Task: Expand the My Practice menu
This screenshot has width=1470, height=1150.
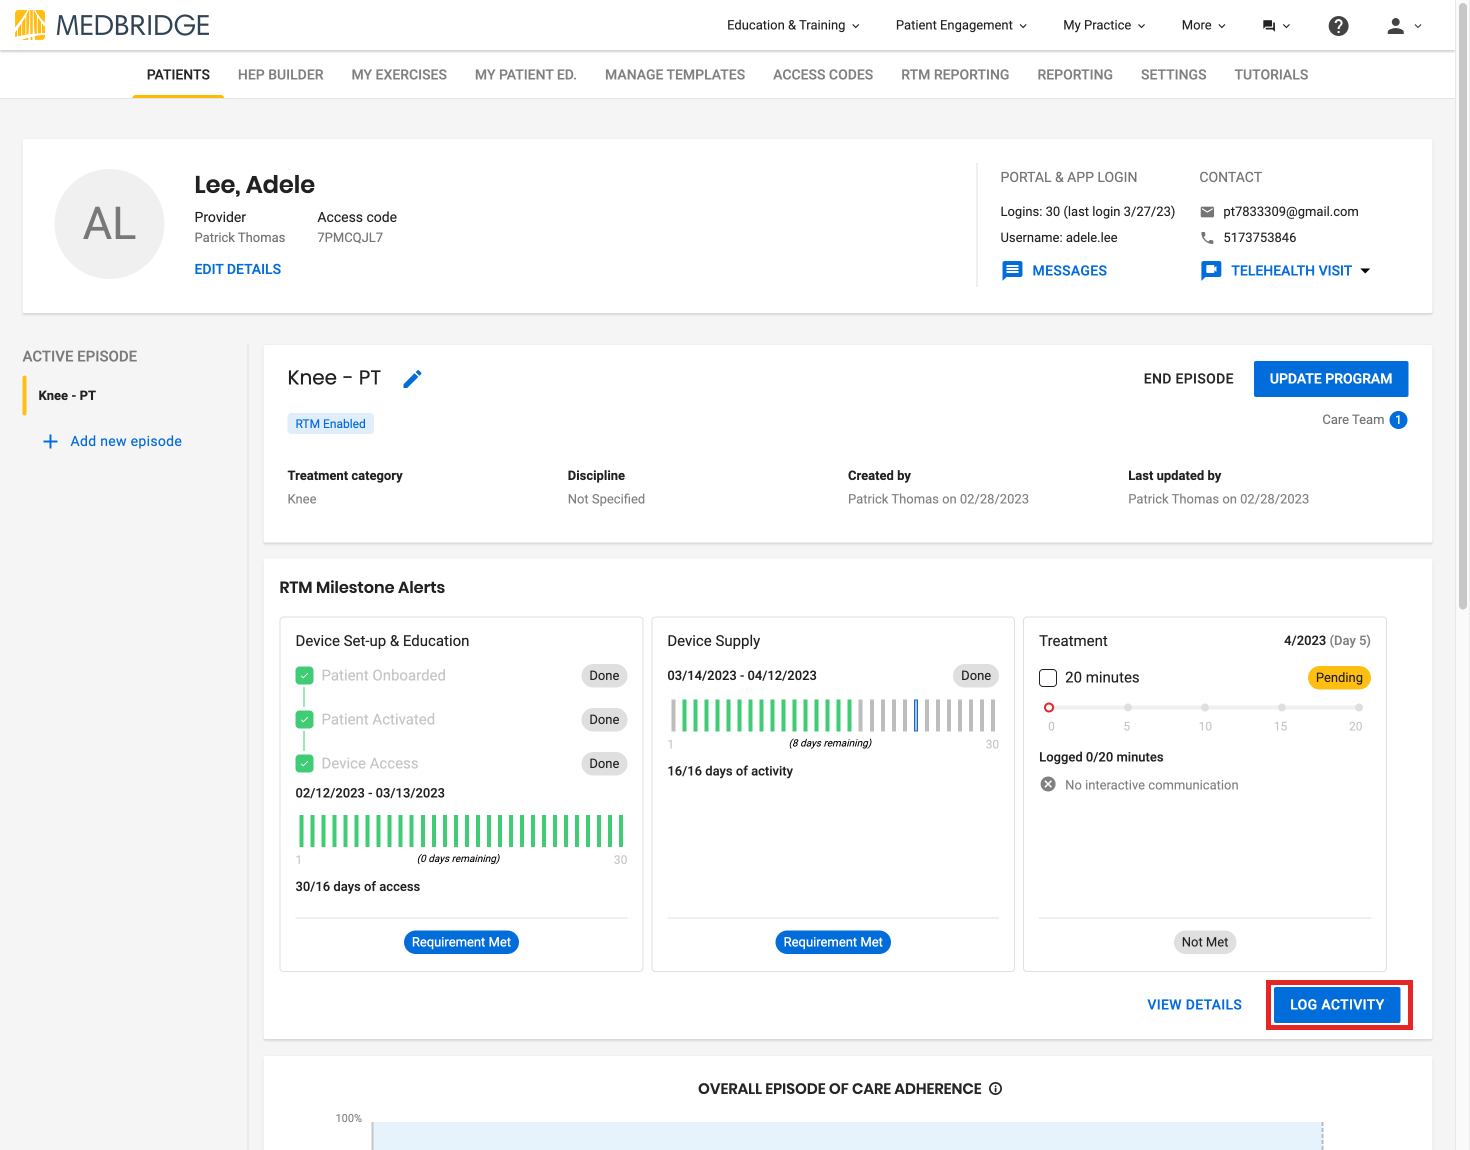Action: 1104,26
